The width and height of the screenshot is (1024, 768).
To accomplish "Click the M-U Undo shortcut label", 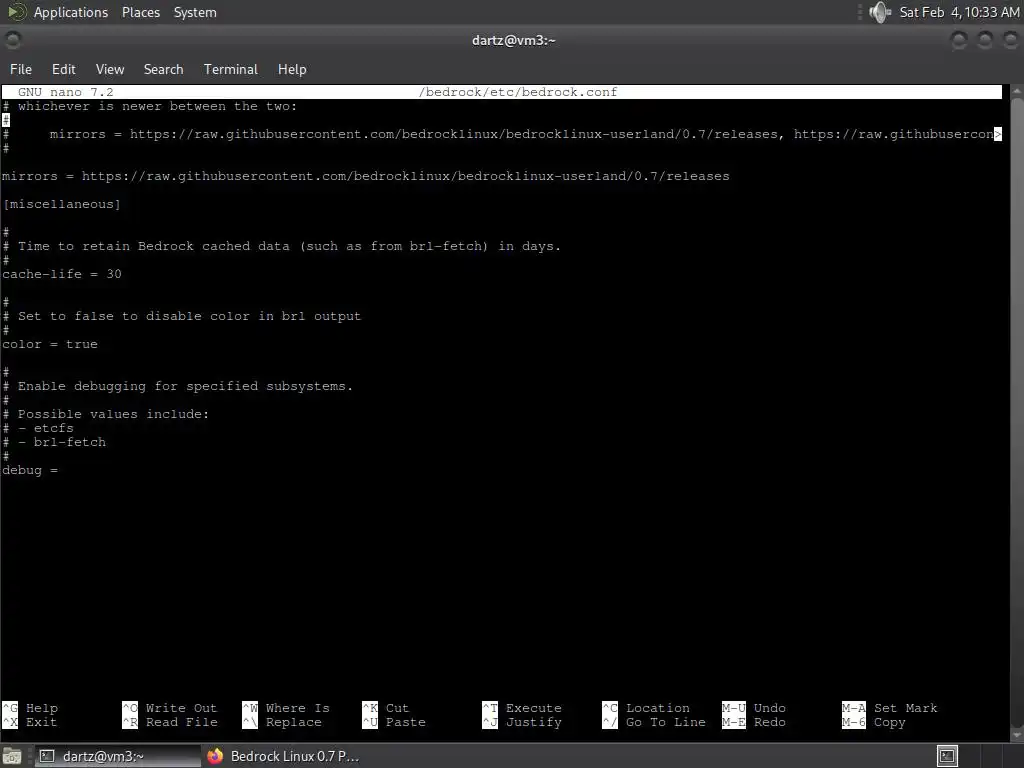I will (x=754, y=708).
